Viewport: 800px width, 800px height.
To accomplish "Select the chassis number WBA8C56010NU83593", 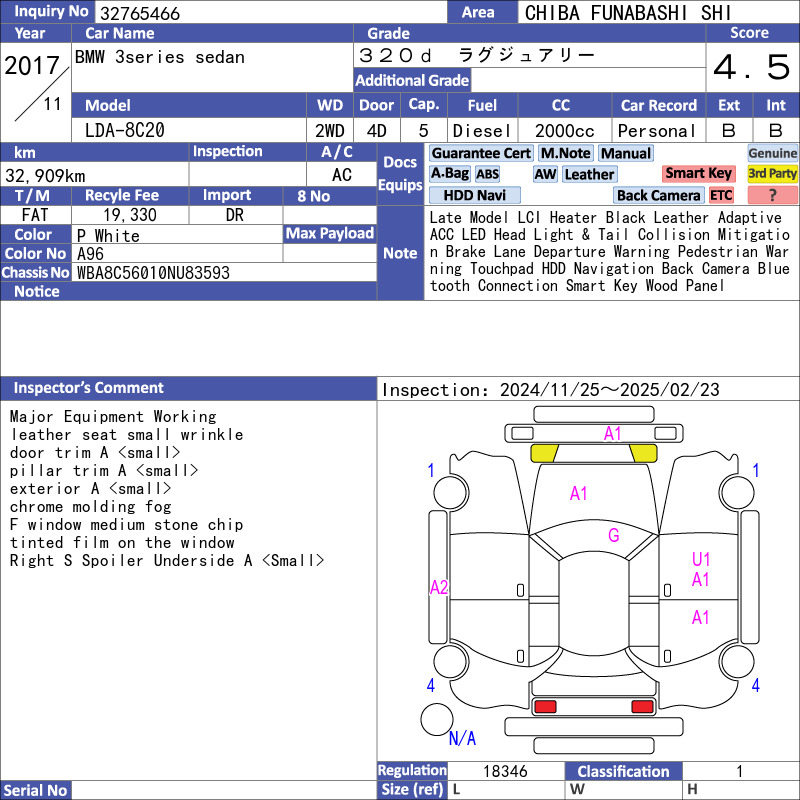I will [x=153, y=272].
